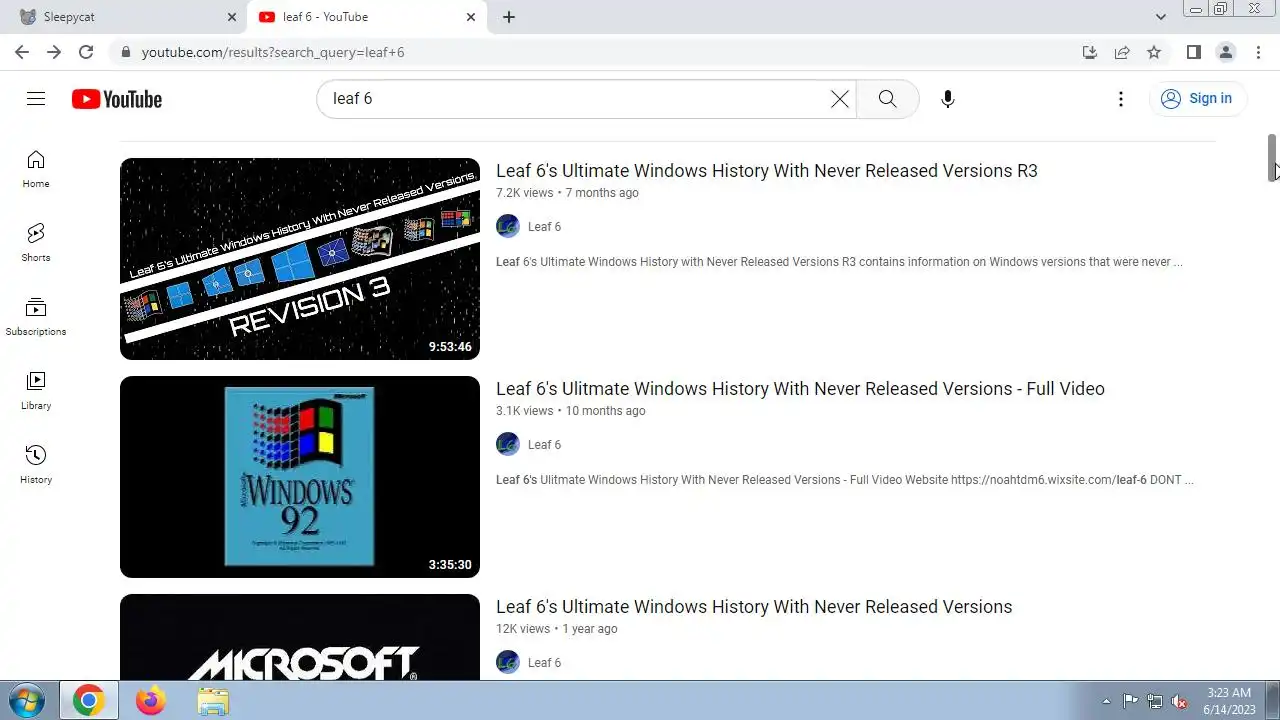Open YouTube settings three-dot menu

coord(1121,99)
